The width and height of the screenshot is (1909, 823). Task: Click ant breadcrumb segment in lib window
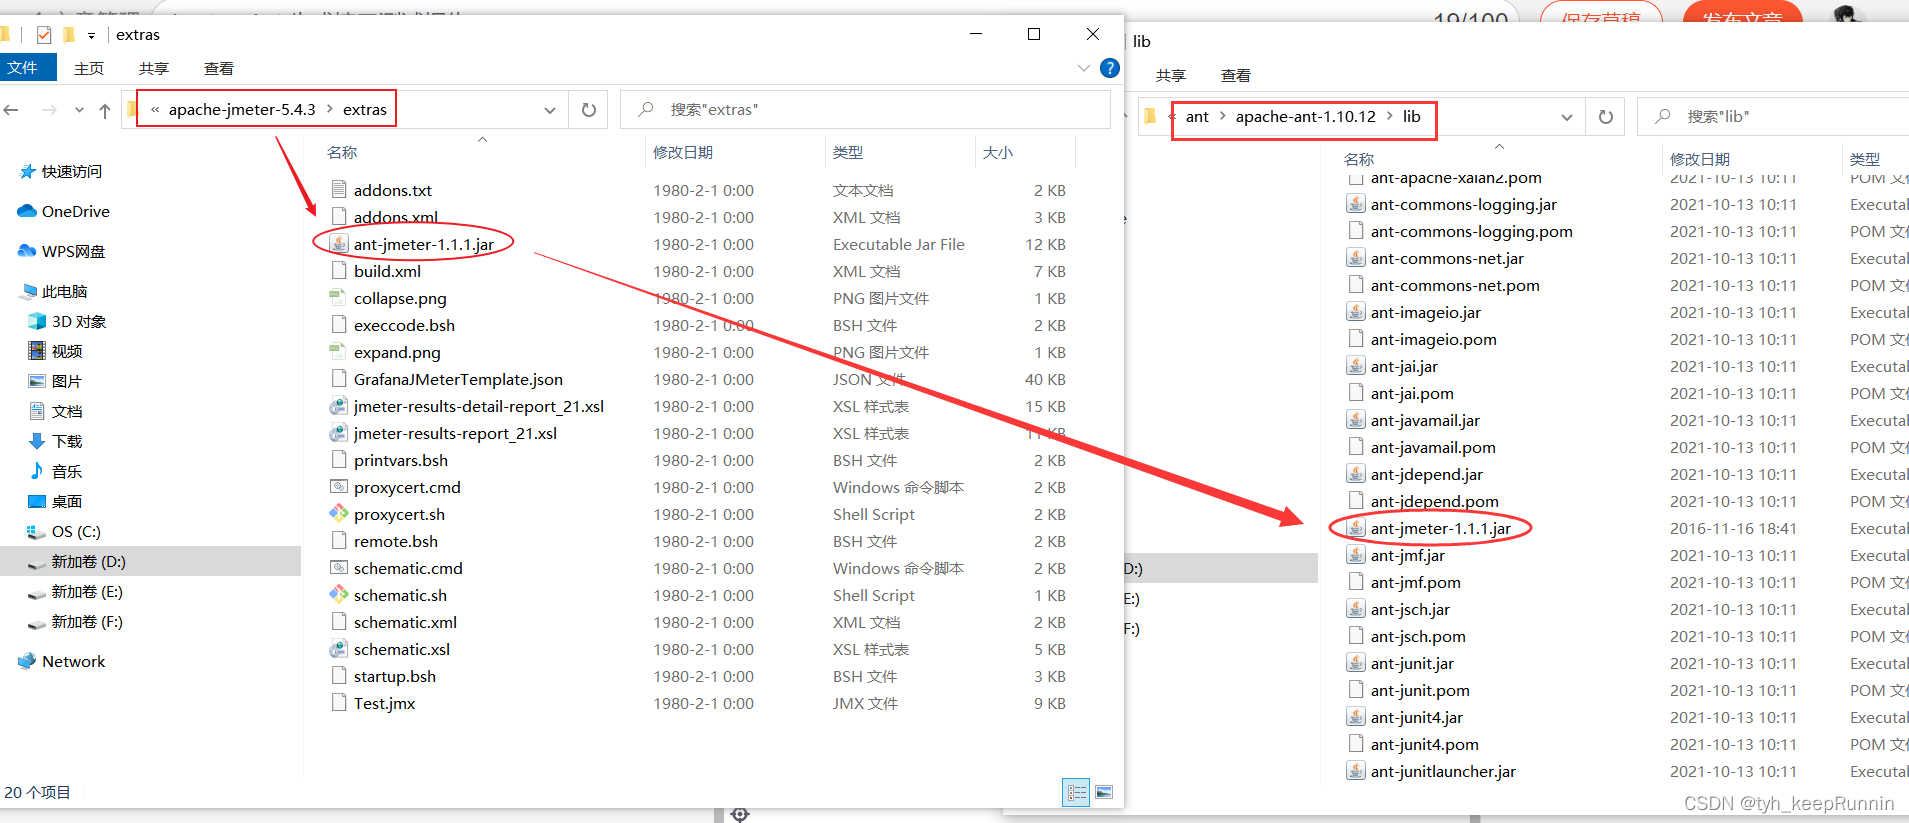point(1197,116)
